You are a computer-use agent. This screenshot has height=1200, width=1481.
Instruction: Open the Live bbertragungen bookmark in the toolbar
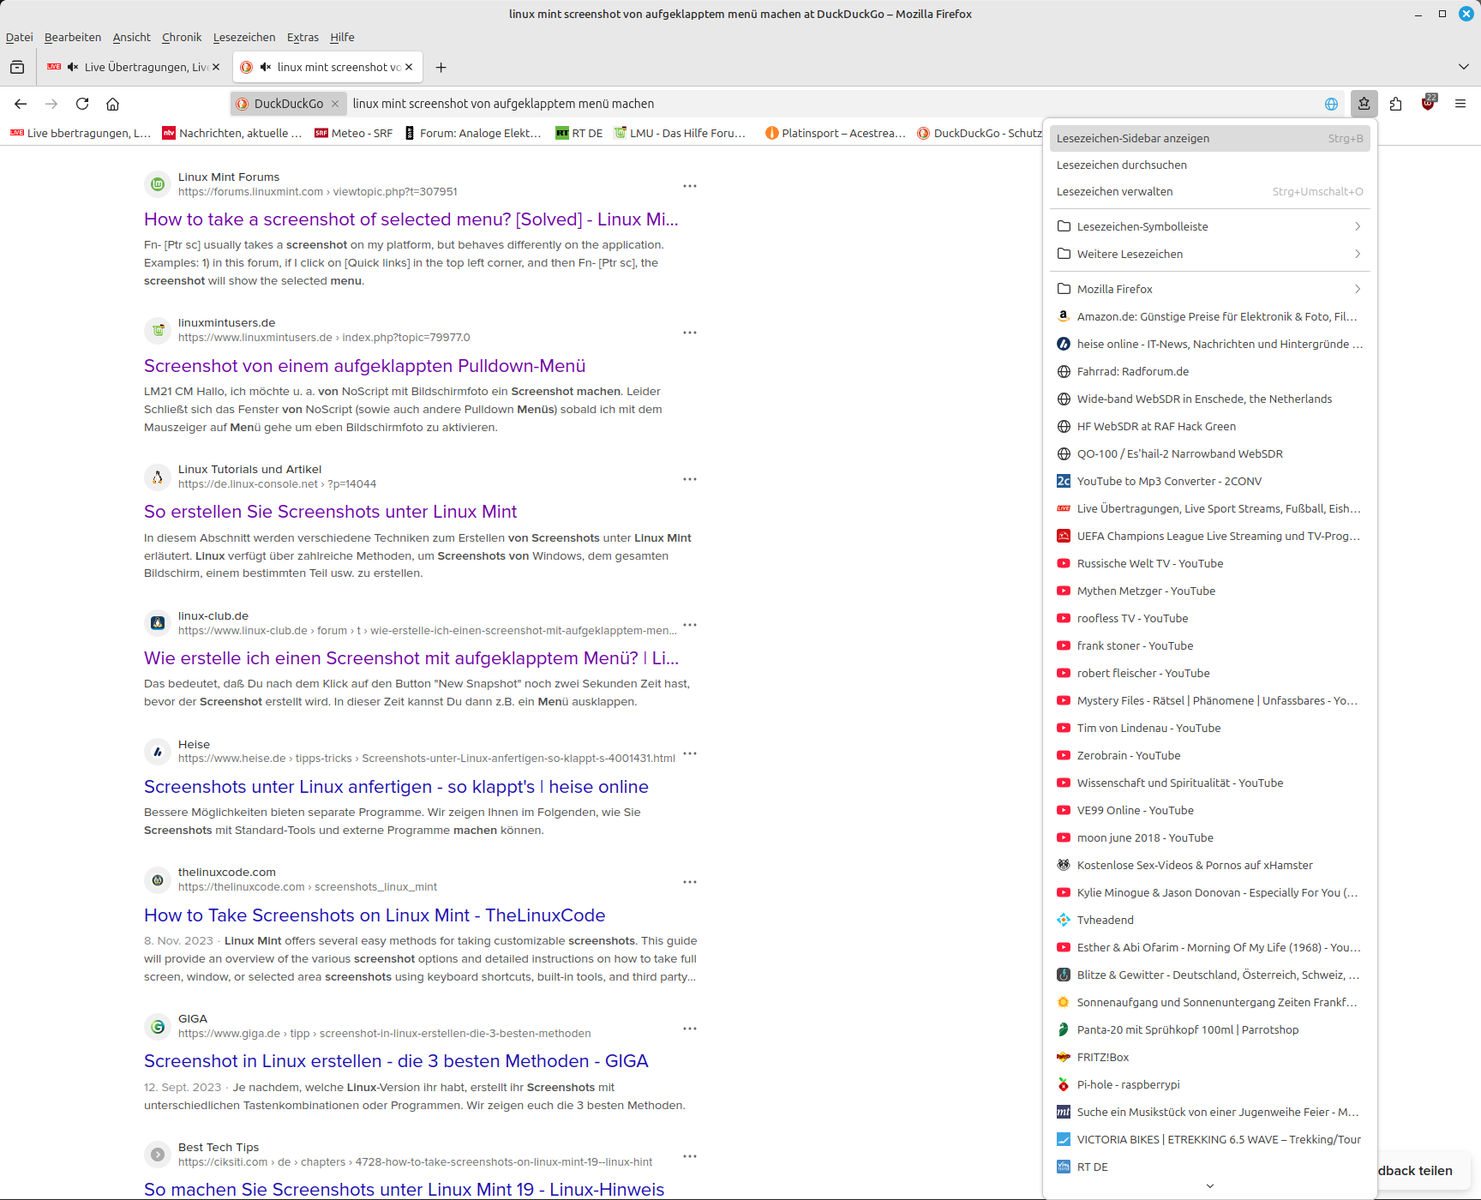click(81, 133)
